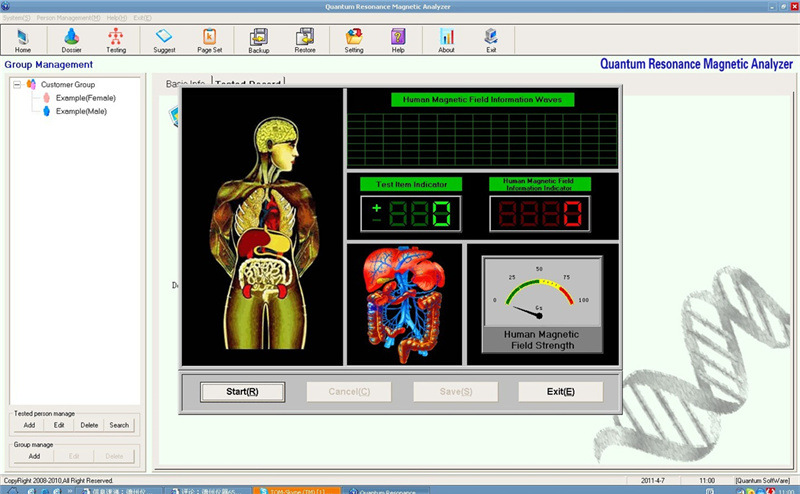The height and width of the screenshot is (494, 800).
Task: Collapse the Customer Group tree node
Action: click(x=18, y=84)
